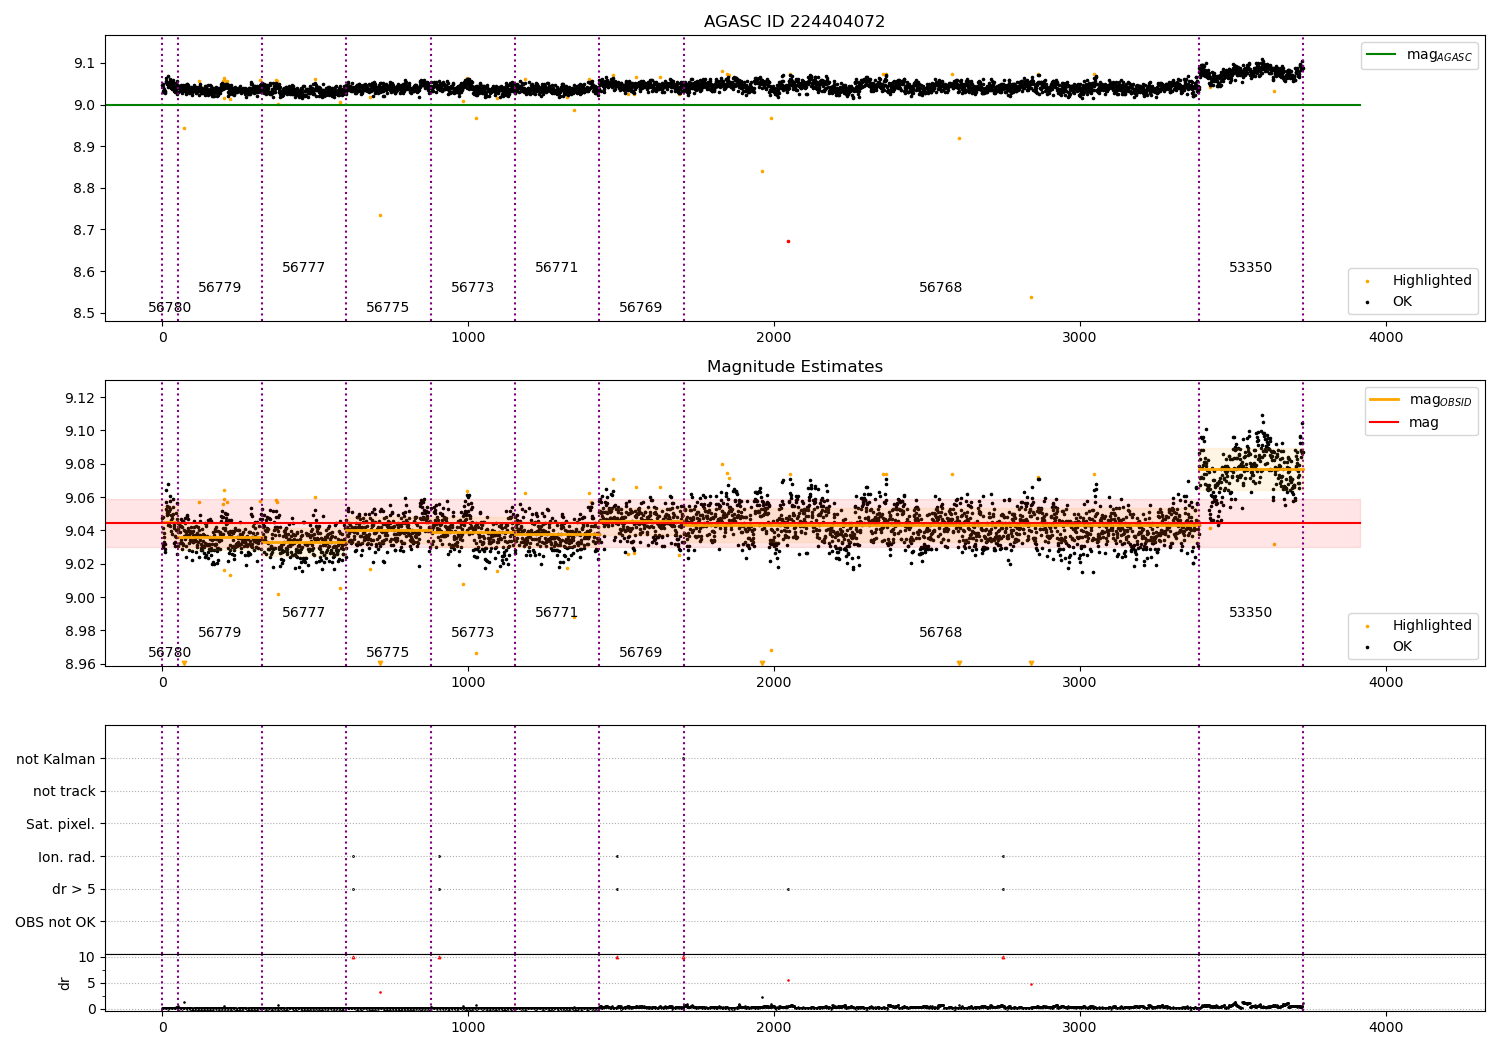This screenshot has height=1050, width=1500.
Task: Click obsid label 56771 in the top plot
Action: click(x=557, y=268)
